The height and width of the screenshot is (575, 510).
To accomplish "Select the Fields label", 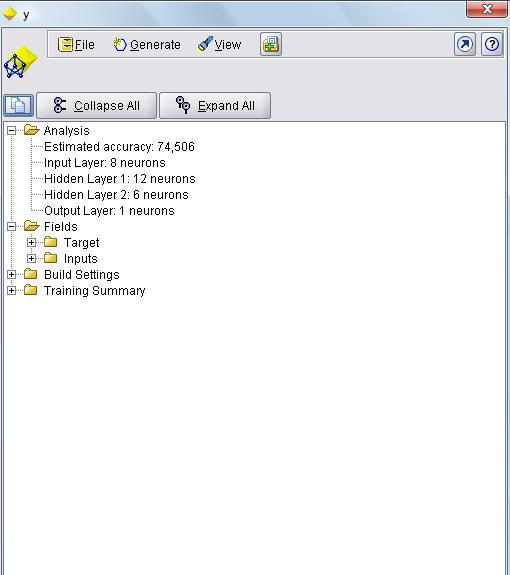I will click(x=60, y=227).
